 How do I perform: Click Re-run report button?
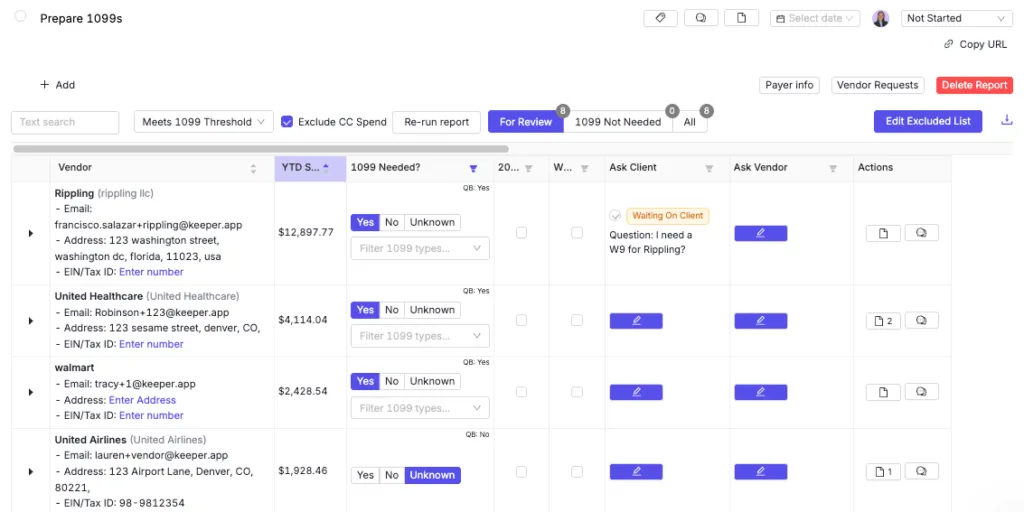point(436,121)
